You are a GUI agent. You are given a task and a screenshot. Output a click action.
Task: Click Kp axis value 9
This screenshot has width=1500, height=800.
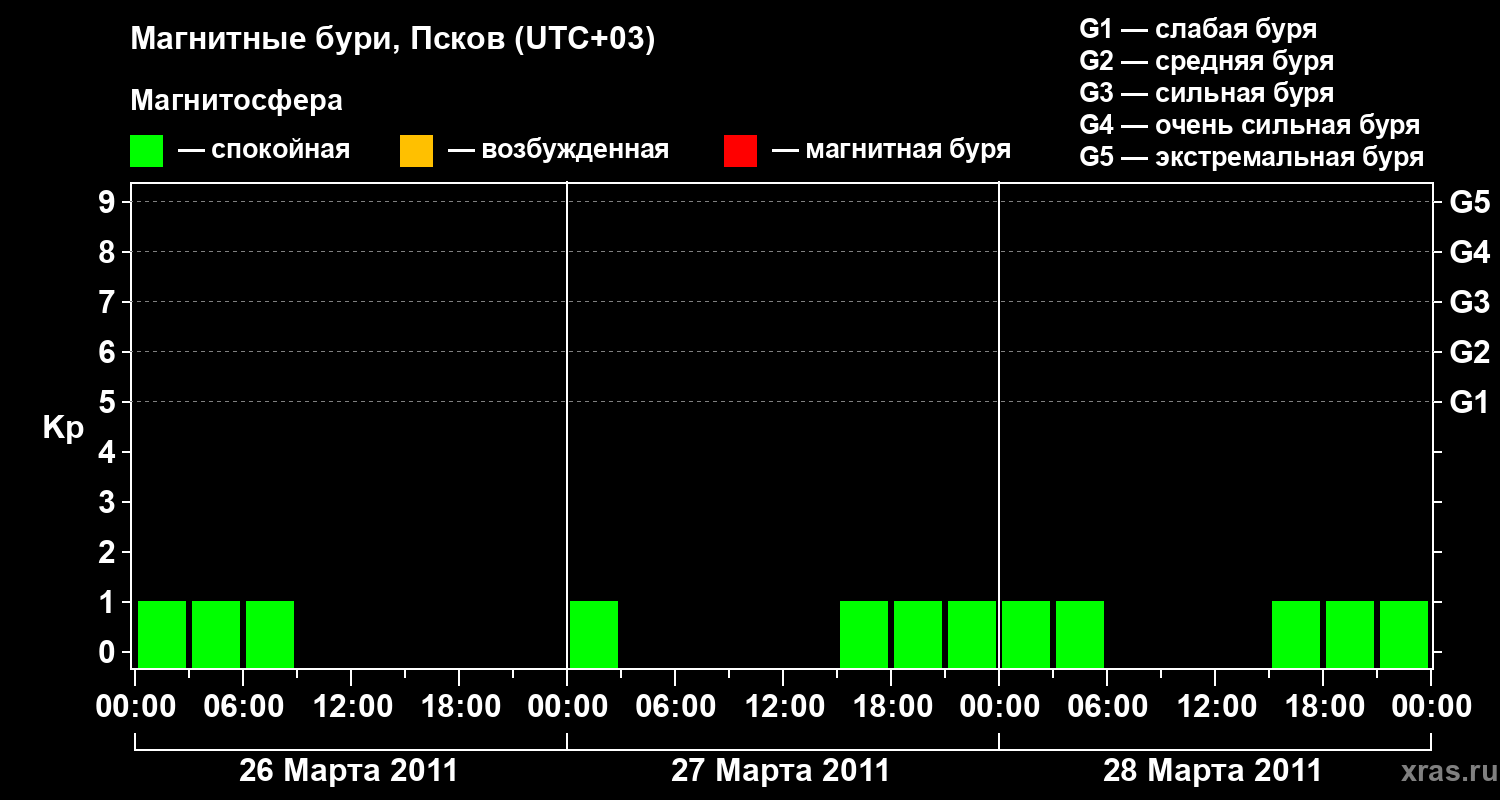point(109,202)
